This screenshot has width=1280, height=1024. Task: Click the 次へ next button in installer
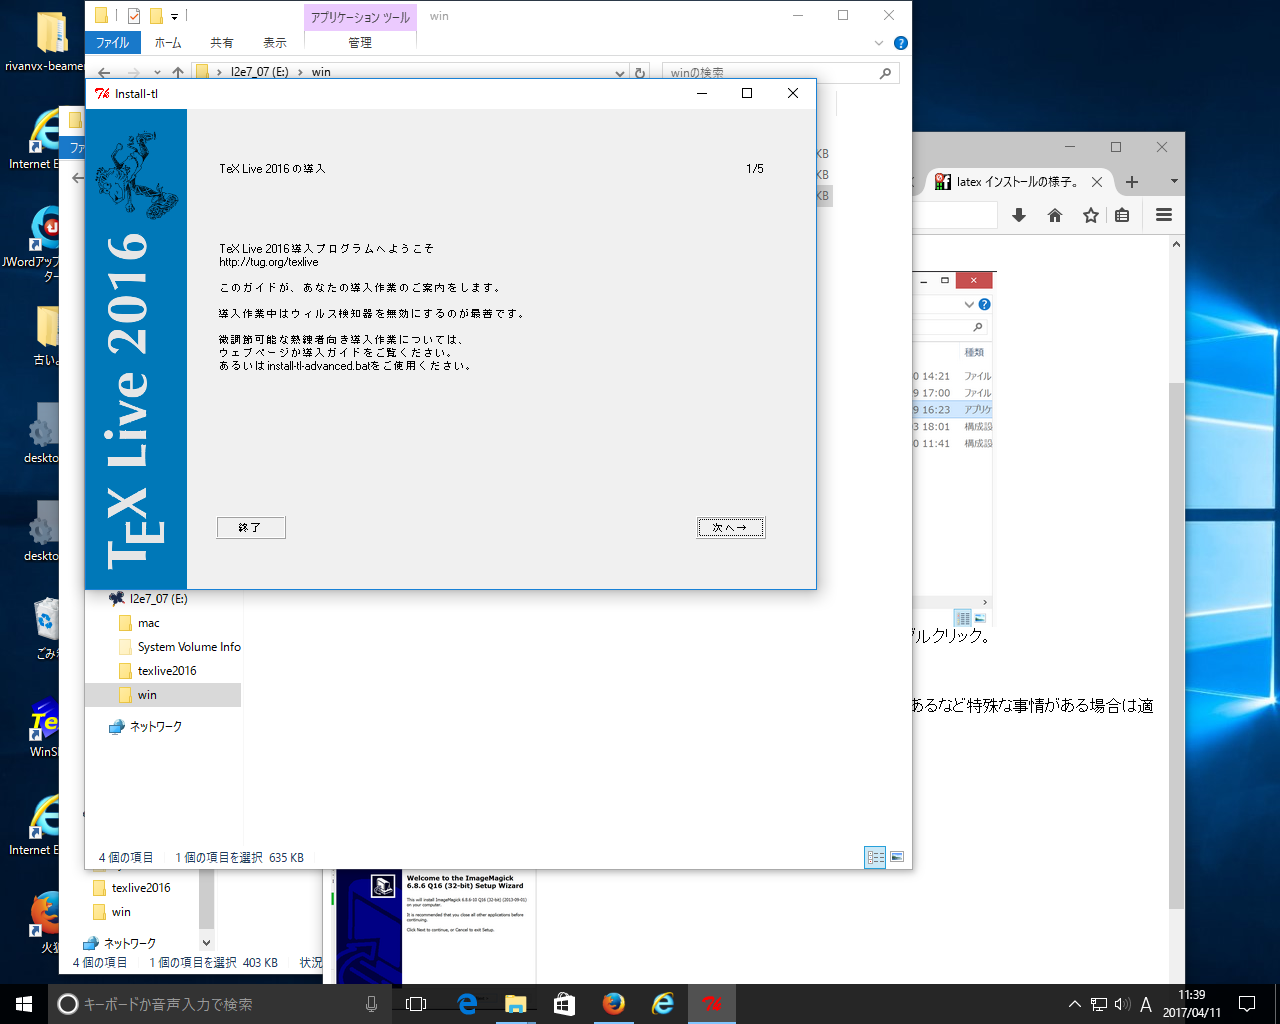(x=731, y=527)
